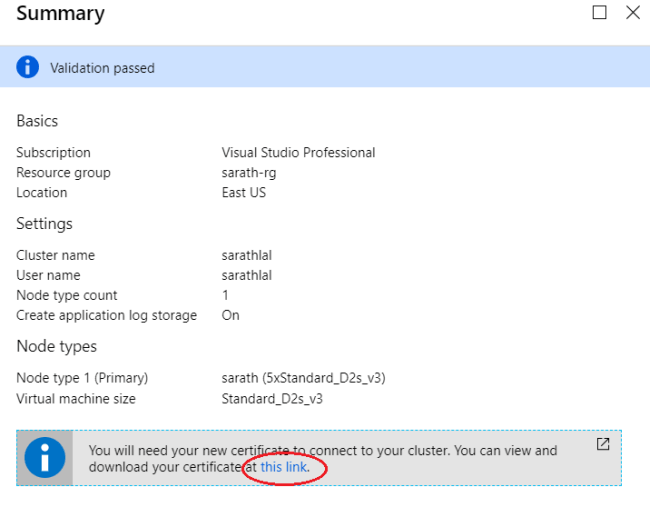Click the Virtual machine size value Standard_D2s_v3
Viewport: 650px width, 517px height.
272,398
